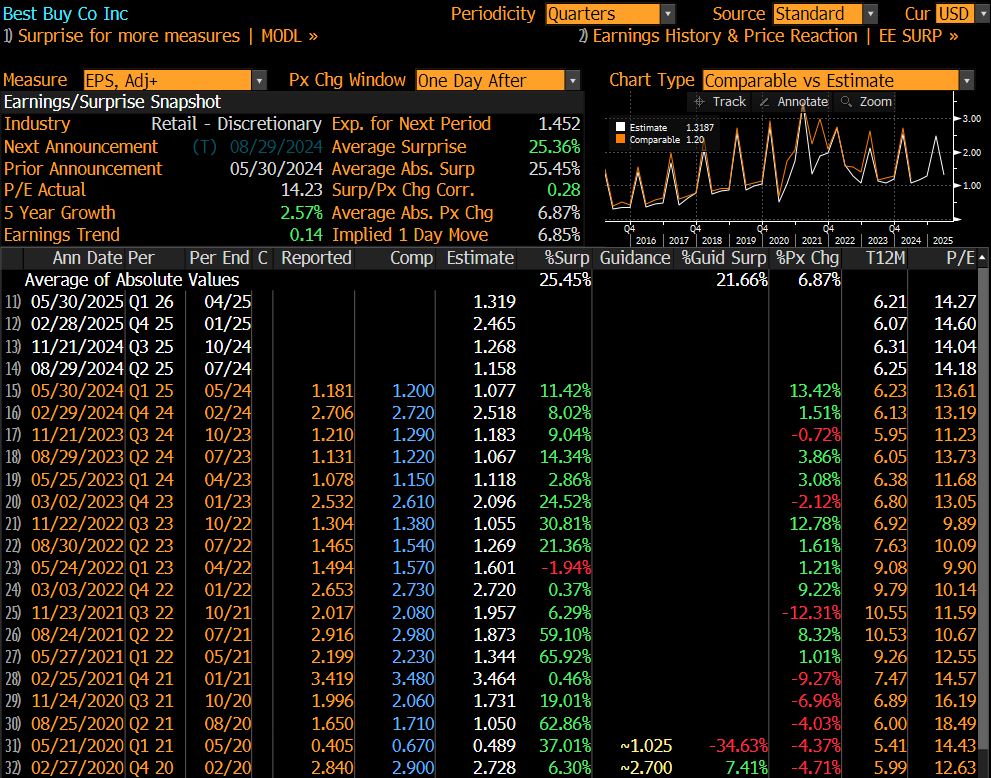Click the %Guid Surp column header
Image resolution: width=991 pixels, height=778 pixels.
pos(722,258)
